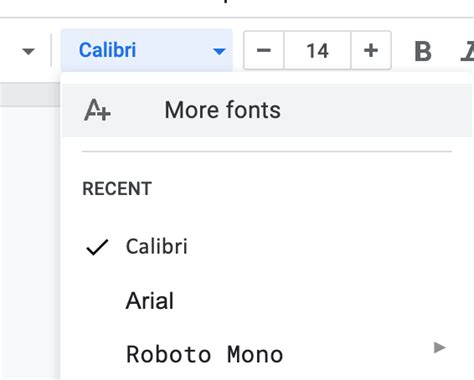Click the gray ruler strip below toolbar
Screen dimensions: 474x380
[30, 95]
